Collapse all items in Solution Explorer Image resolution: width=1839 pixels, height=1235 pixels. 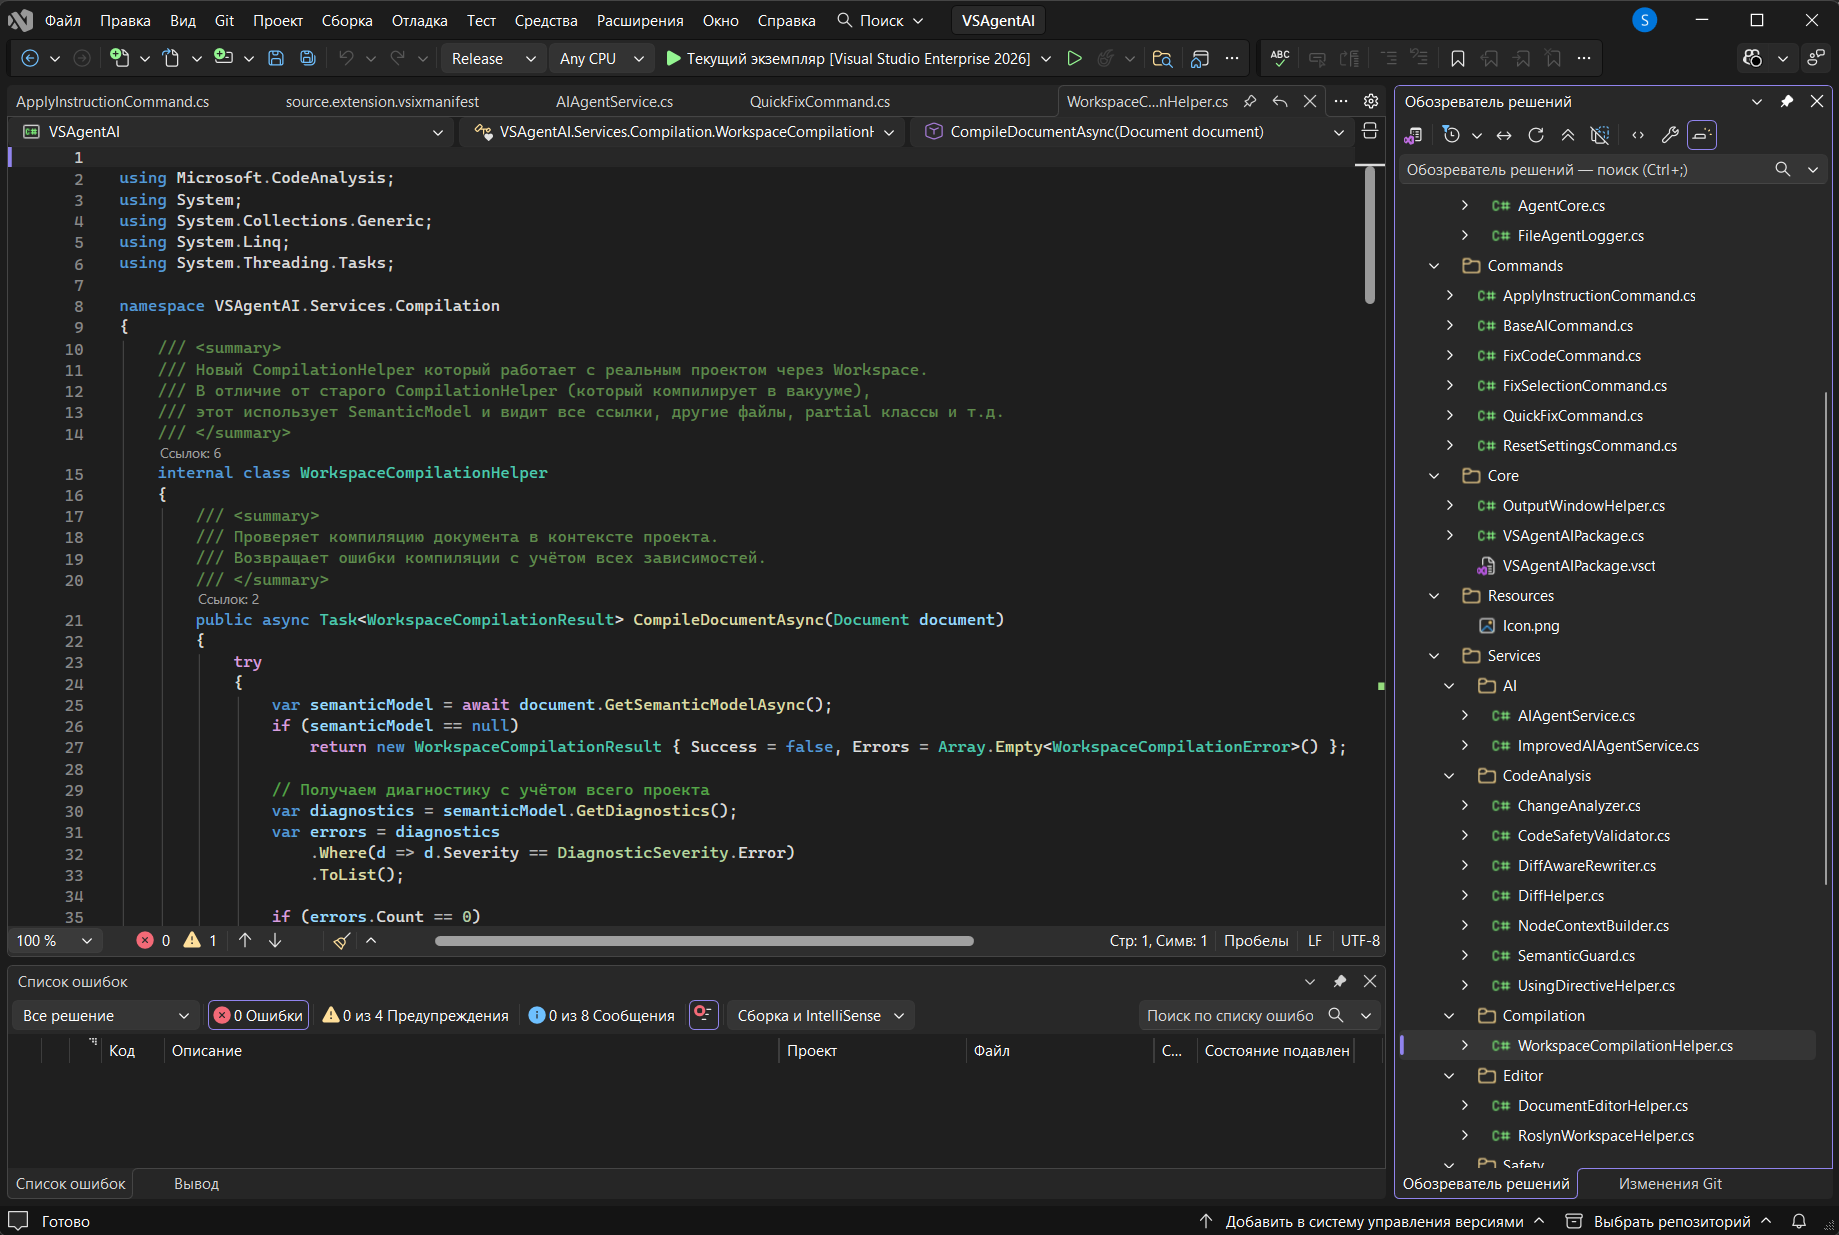tap(1568, 135)
